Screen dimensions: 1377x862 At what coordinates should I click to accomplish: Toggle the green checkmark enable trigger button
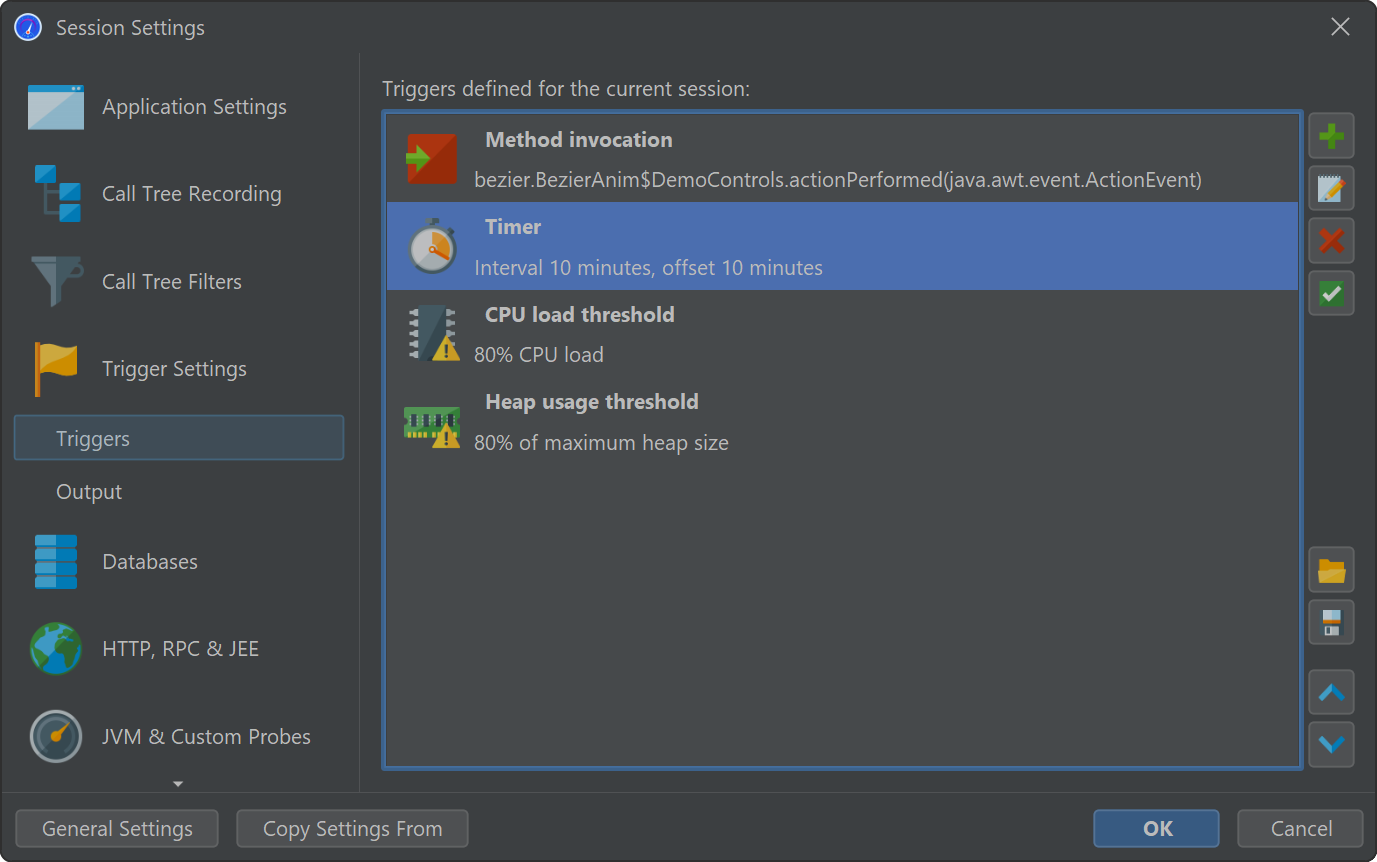(1331, 293)
